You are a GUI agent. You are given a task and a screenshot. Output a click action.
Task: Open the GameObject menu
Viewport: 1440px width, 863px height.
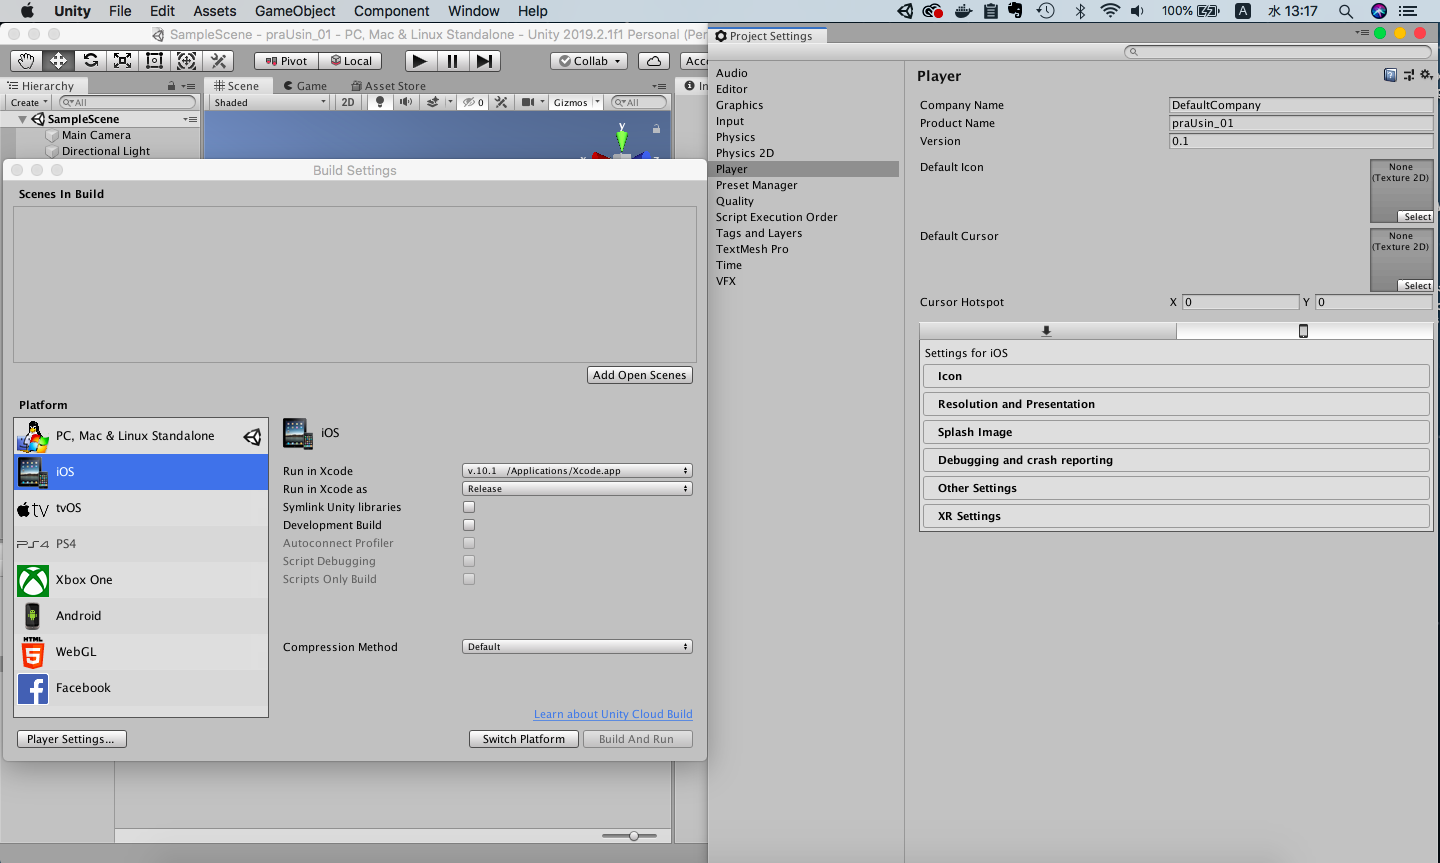coord(295,11)
